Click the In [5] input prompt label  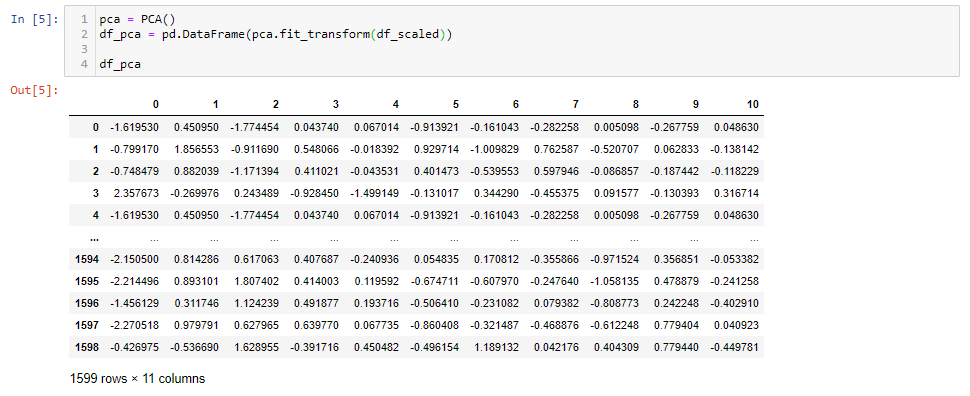tap(35, 19)
